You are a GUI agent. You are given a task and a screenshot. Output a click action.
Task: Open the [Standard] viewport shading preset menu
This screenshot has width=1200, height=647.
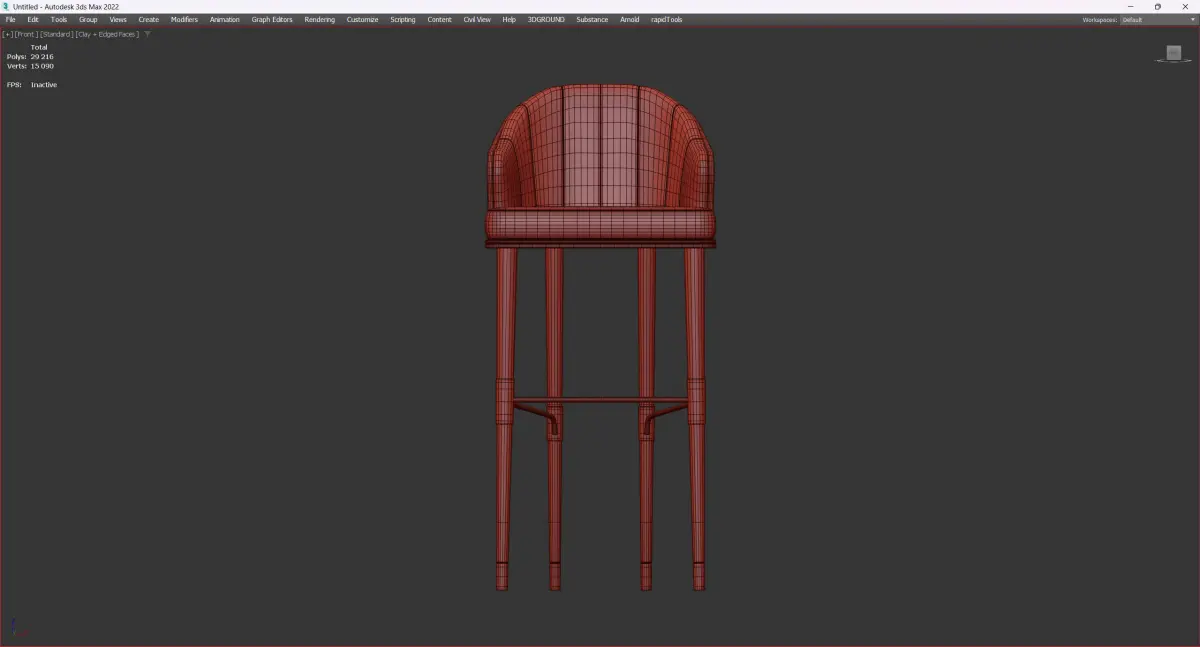57,34
